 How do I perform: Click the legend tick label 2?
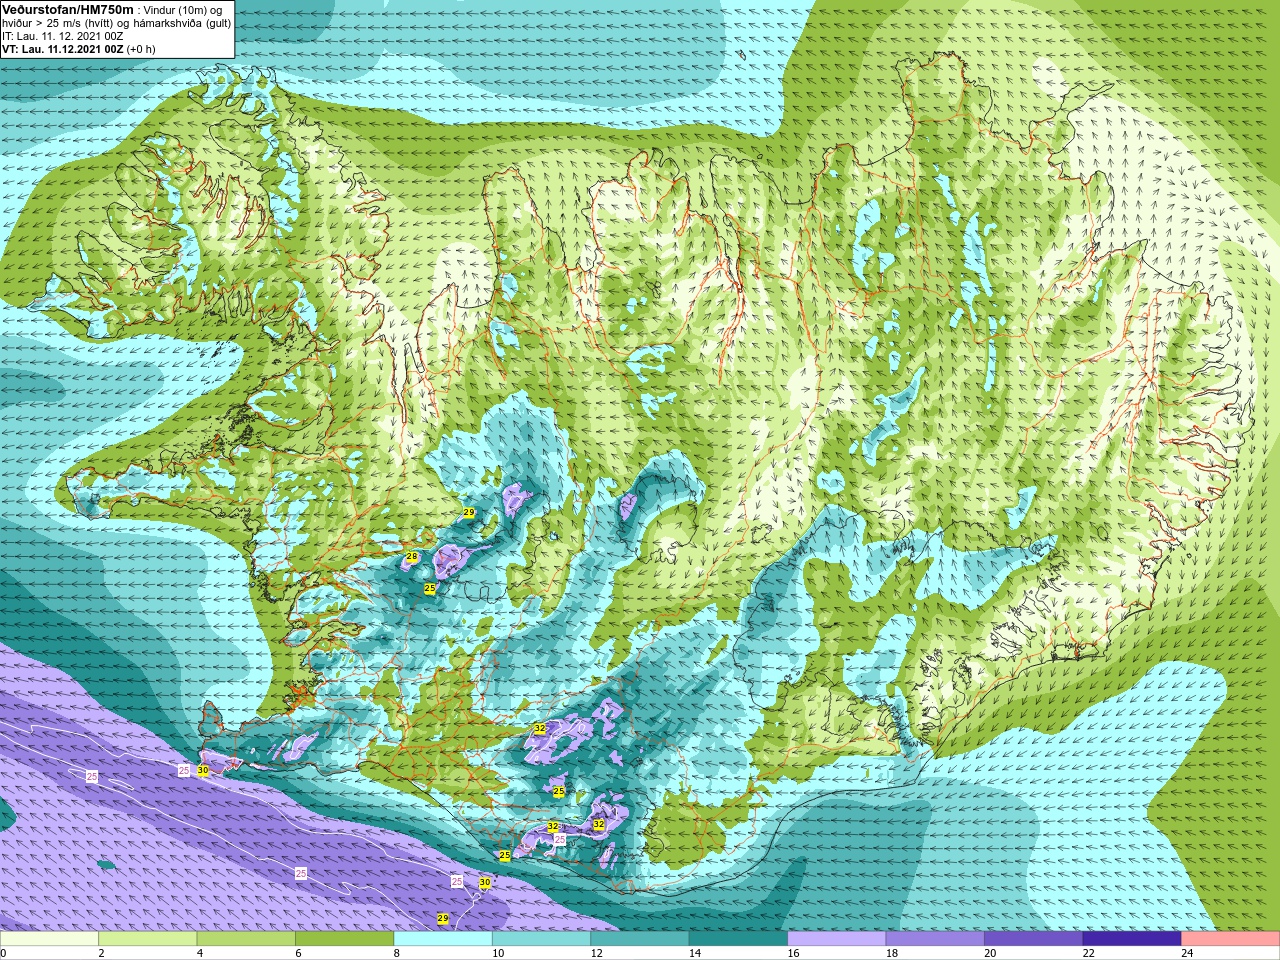click(x=101, y=953)
